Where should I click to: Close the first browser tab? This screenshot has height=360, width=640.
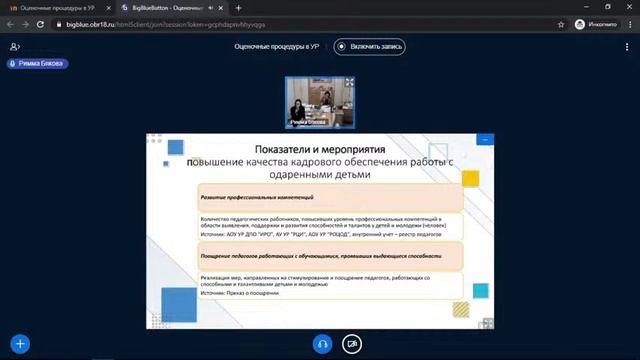pyautogui.click(x=109, y=8)
